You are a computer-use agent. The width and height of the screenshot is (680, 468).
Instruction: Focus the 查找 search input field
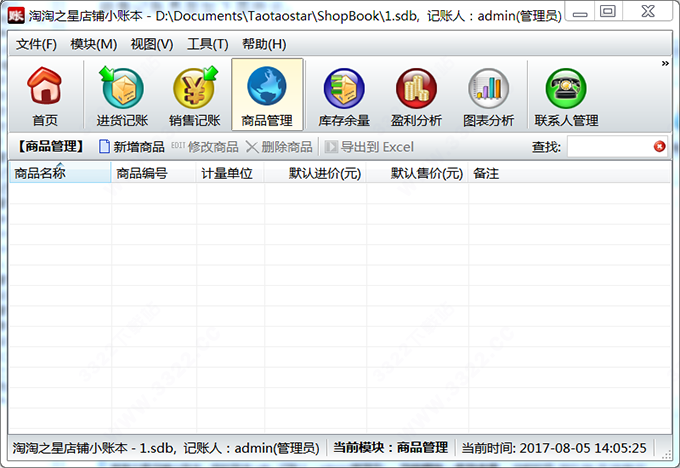(x=608, y=147)
